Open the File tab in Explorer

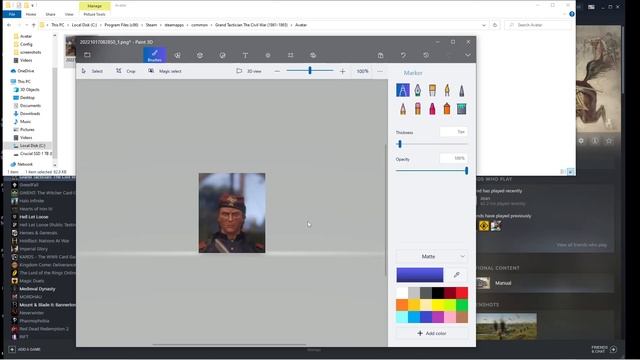tap(12, 14)
